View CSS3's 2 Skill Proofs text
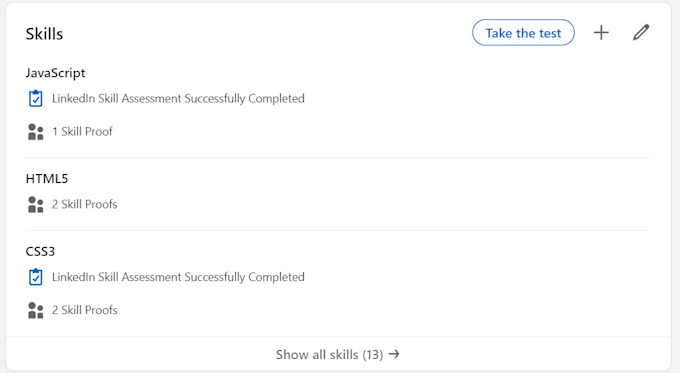Viewport: 680px width, 373px height. pyautogui.click(x=85, y=310)
